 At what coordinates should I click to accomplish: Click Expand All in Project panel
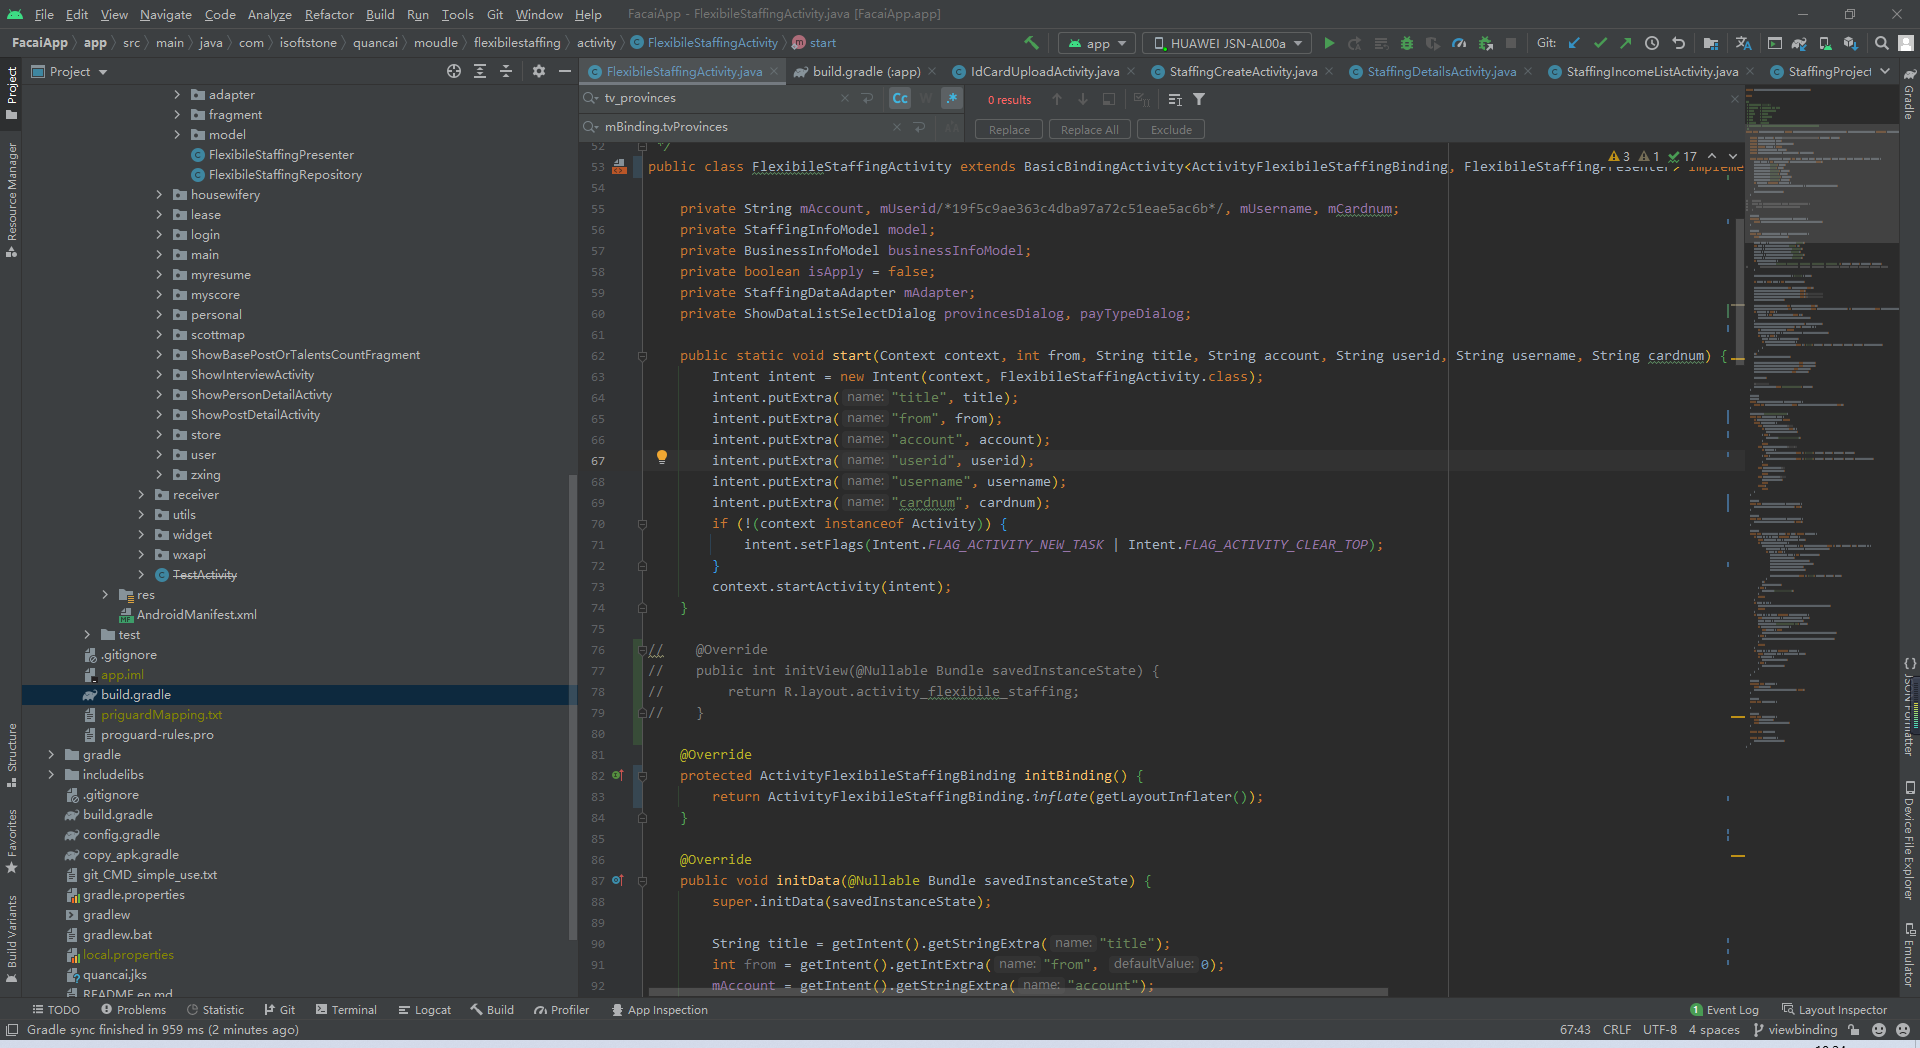480,71
